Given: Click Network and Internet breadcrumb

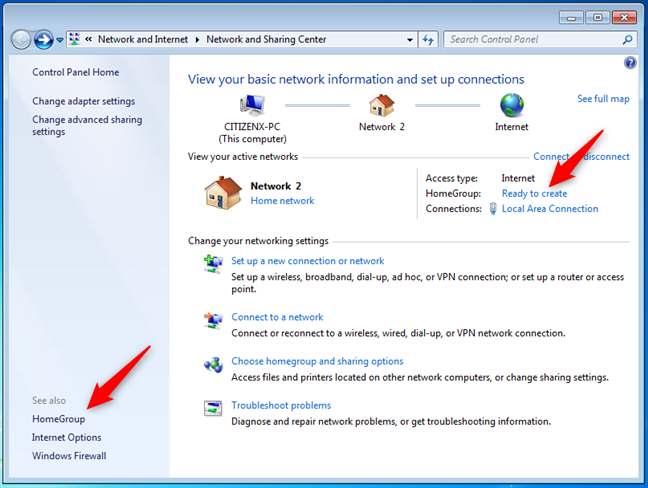Looking at the screenshot, I should click(x=143, y=40).
